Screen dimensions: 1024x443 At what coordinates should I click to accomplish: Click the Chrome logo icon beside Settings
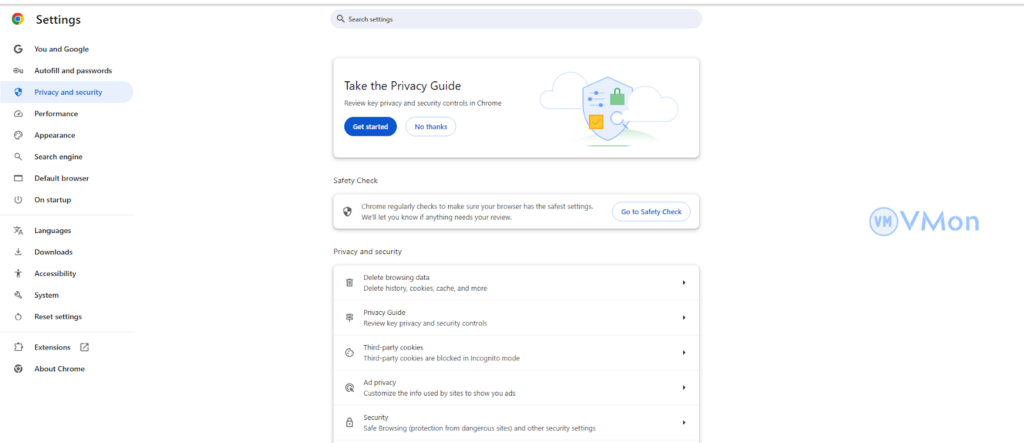click(18, 19)
